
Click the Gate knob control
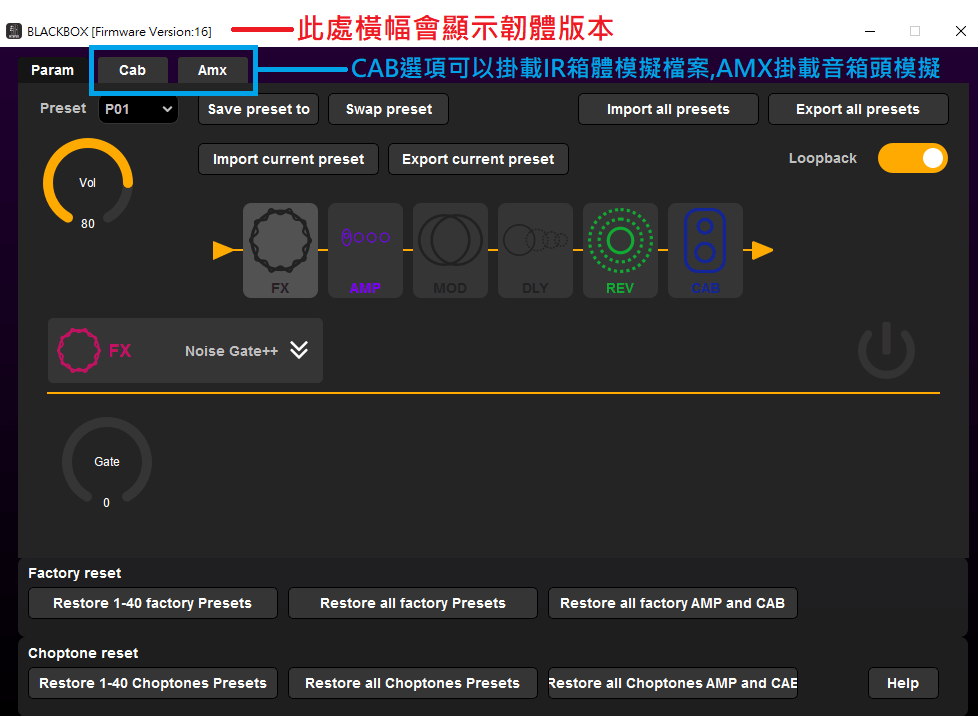point(107,462)
